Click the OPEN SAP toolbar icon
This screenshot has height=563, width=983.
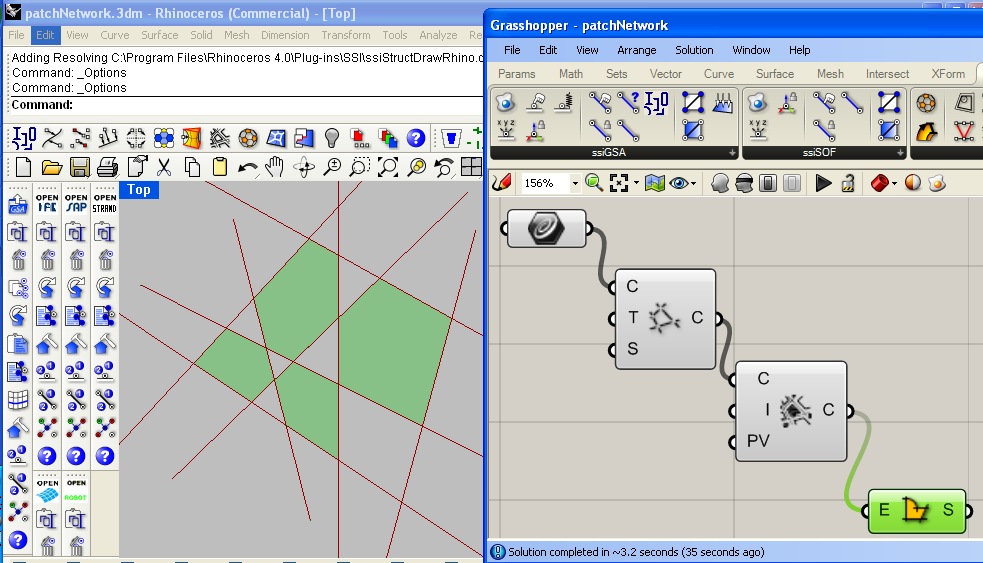(76, 203)
